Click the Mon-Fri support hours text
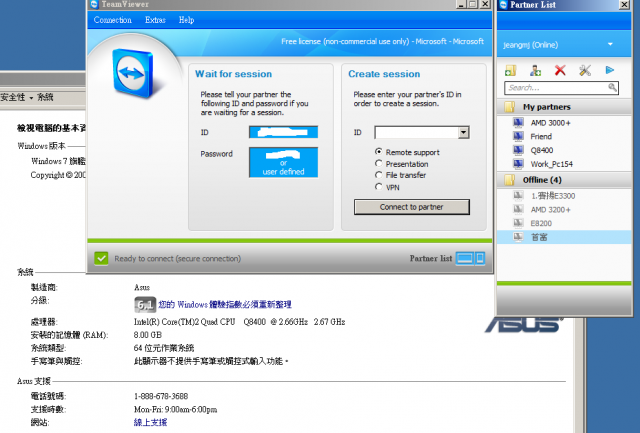The image size is (640, 433). (176, 409)
